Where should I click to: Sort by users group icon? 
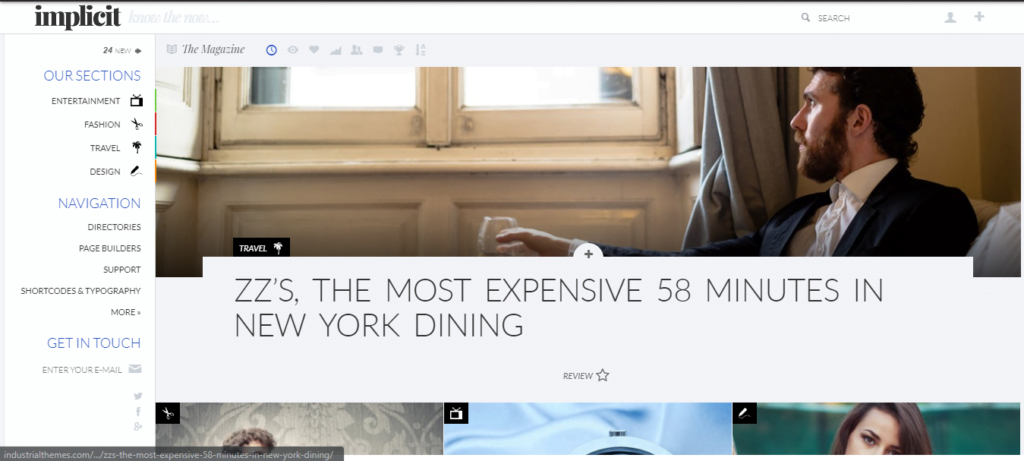356,50
